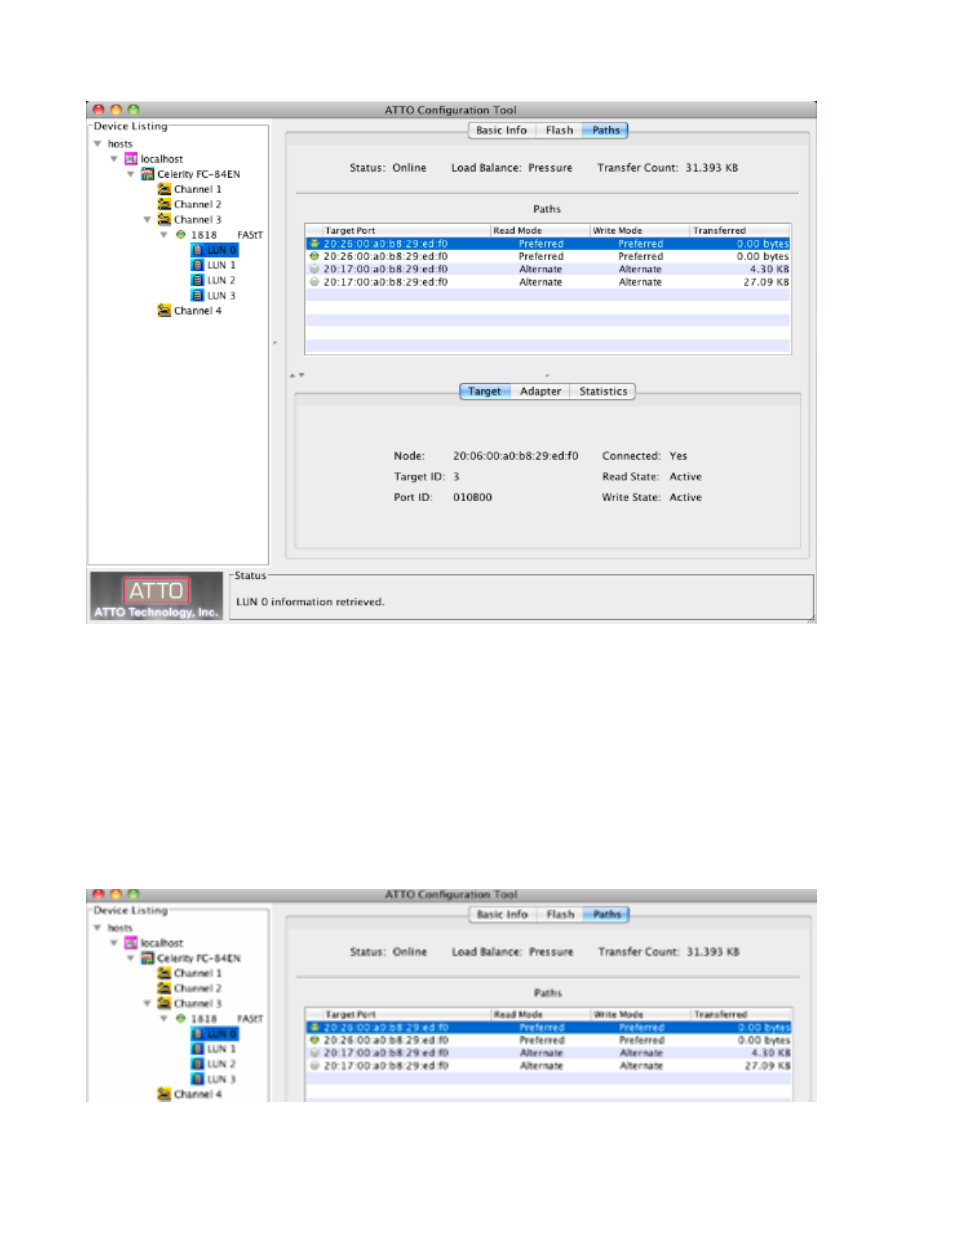954x1235 pixels.
Task: Open Basic Info tab in upper window
Action: coord(501,130)
